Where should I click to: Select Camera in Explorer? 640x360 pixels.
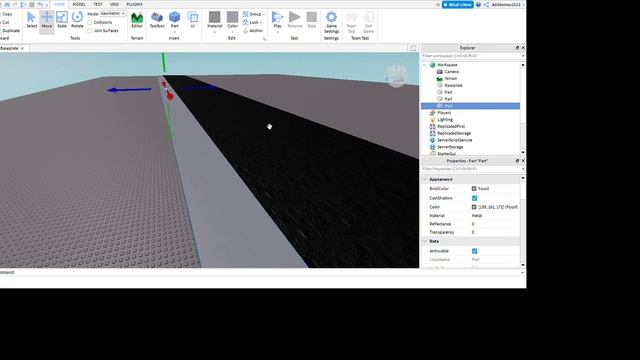[451, 72]
